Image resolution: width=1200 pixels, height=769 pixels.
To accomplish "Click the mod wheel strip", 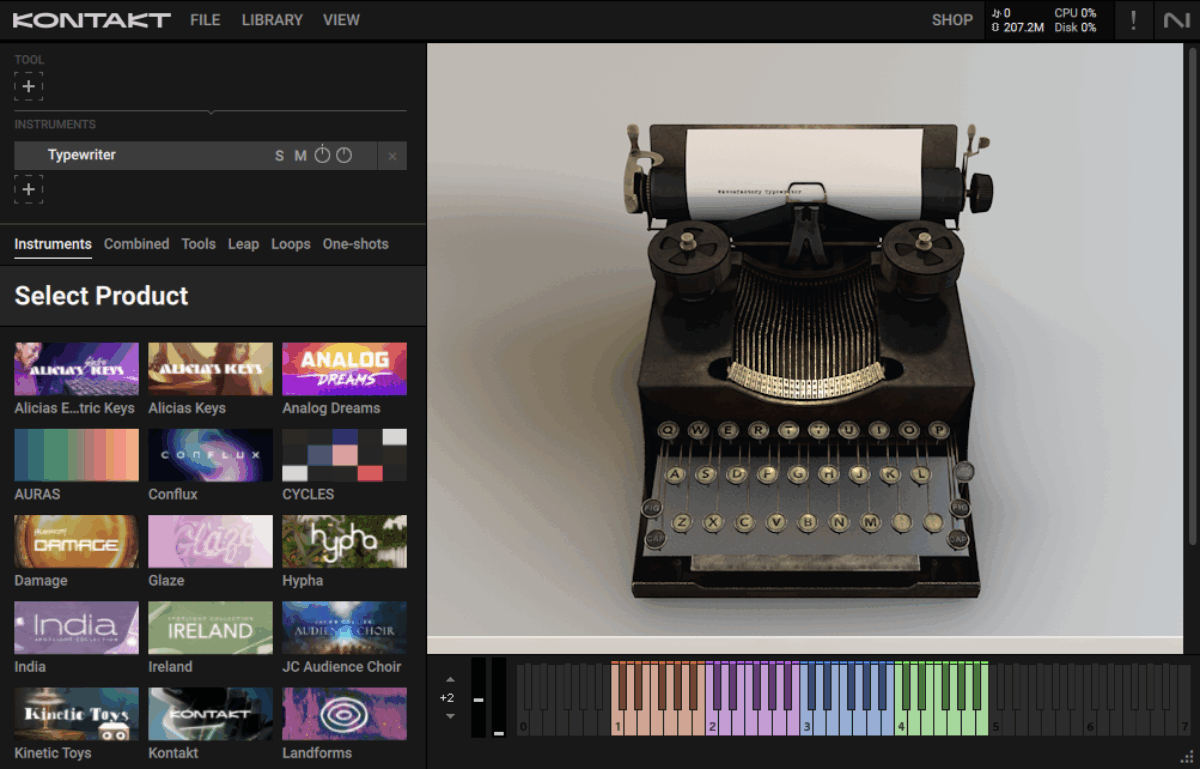I will point(499,698).
